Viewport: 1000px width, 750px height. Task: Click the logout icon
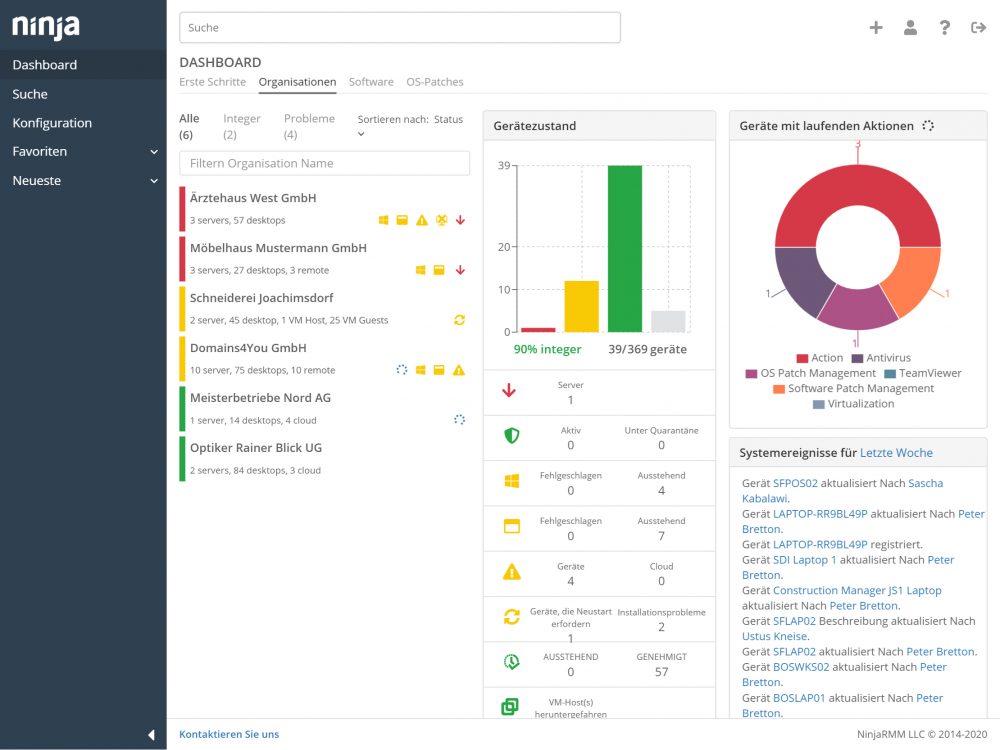coord(978,27)
